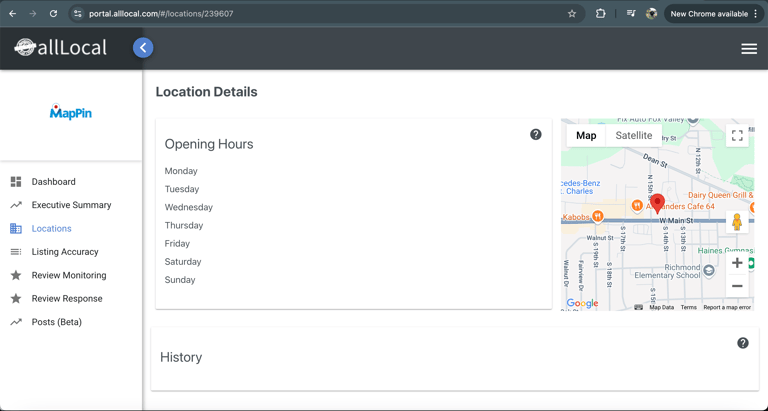Click the Posts (Beta) trend icon

(16, 322)
